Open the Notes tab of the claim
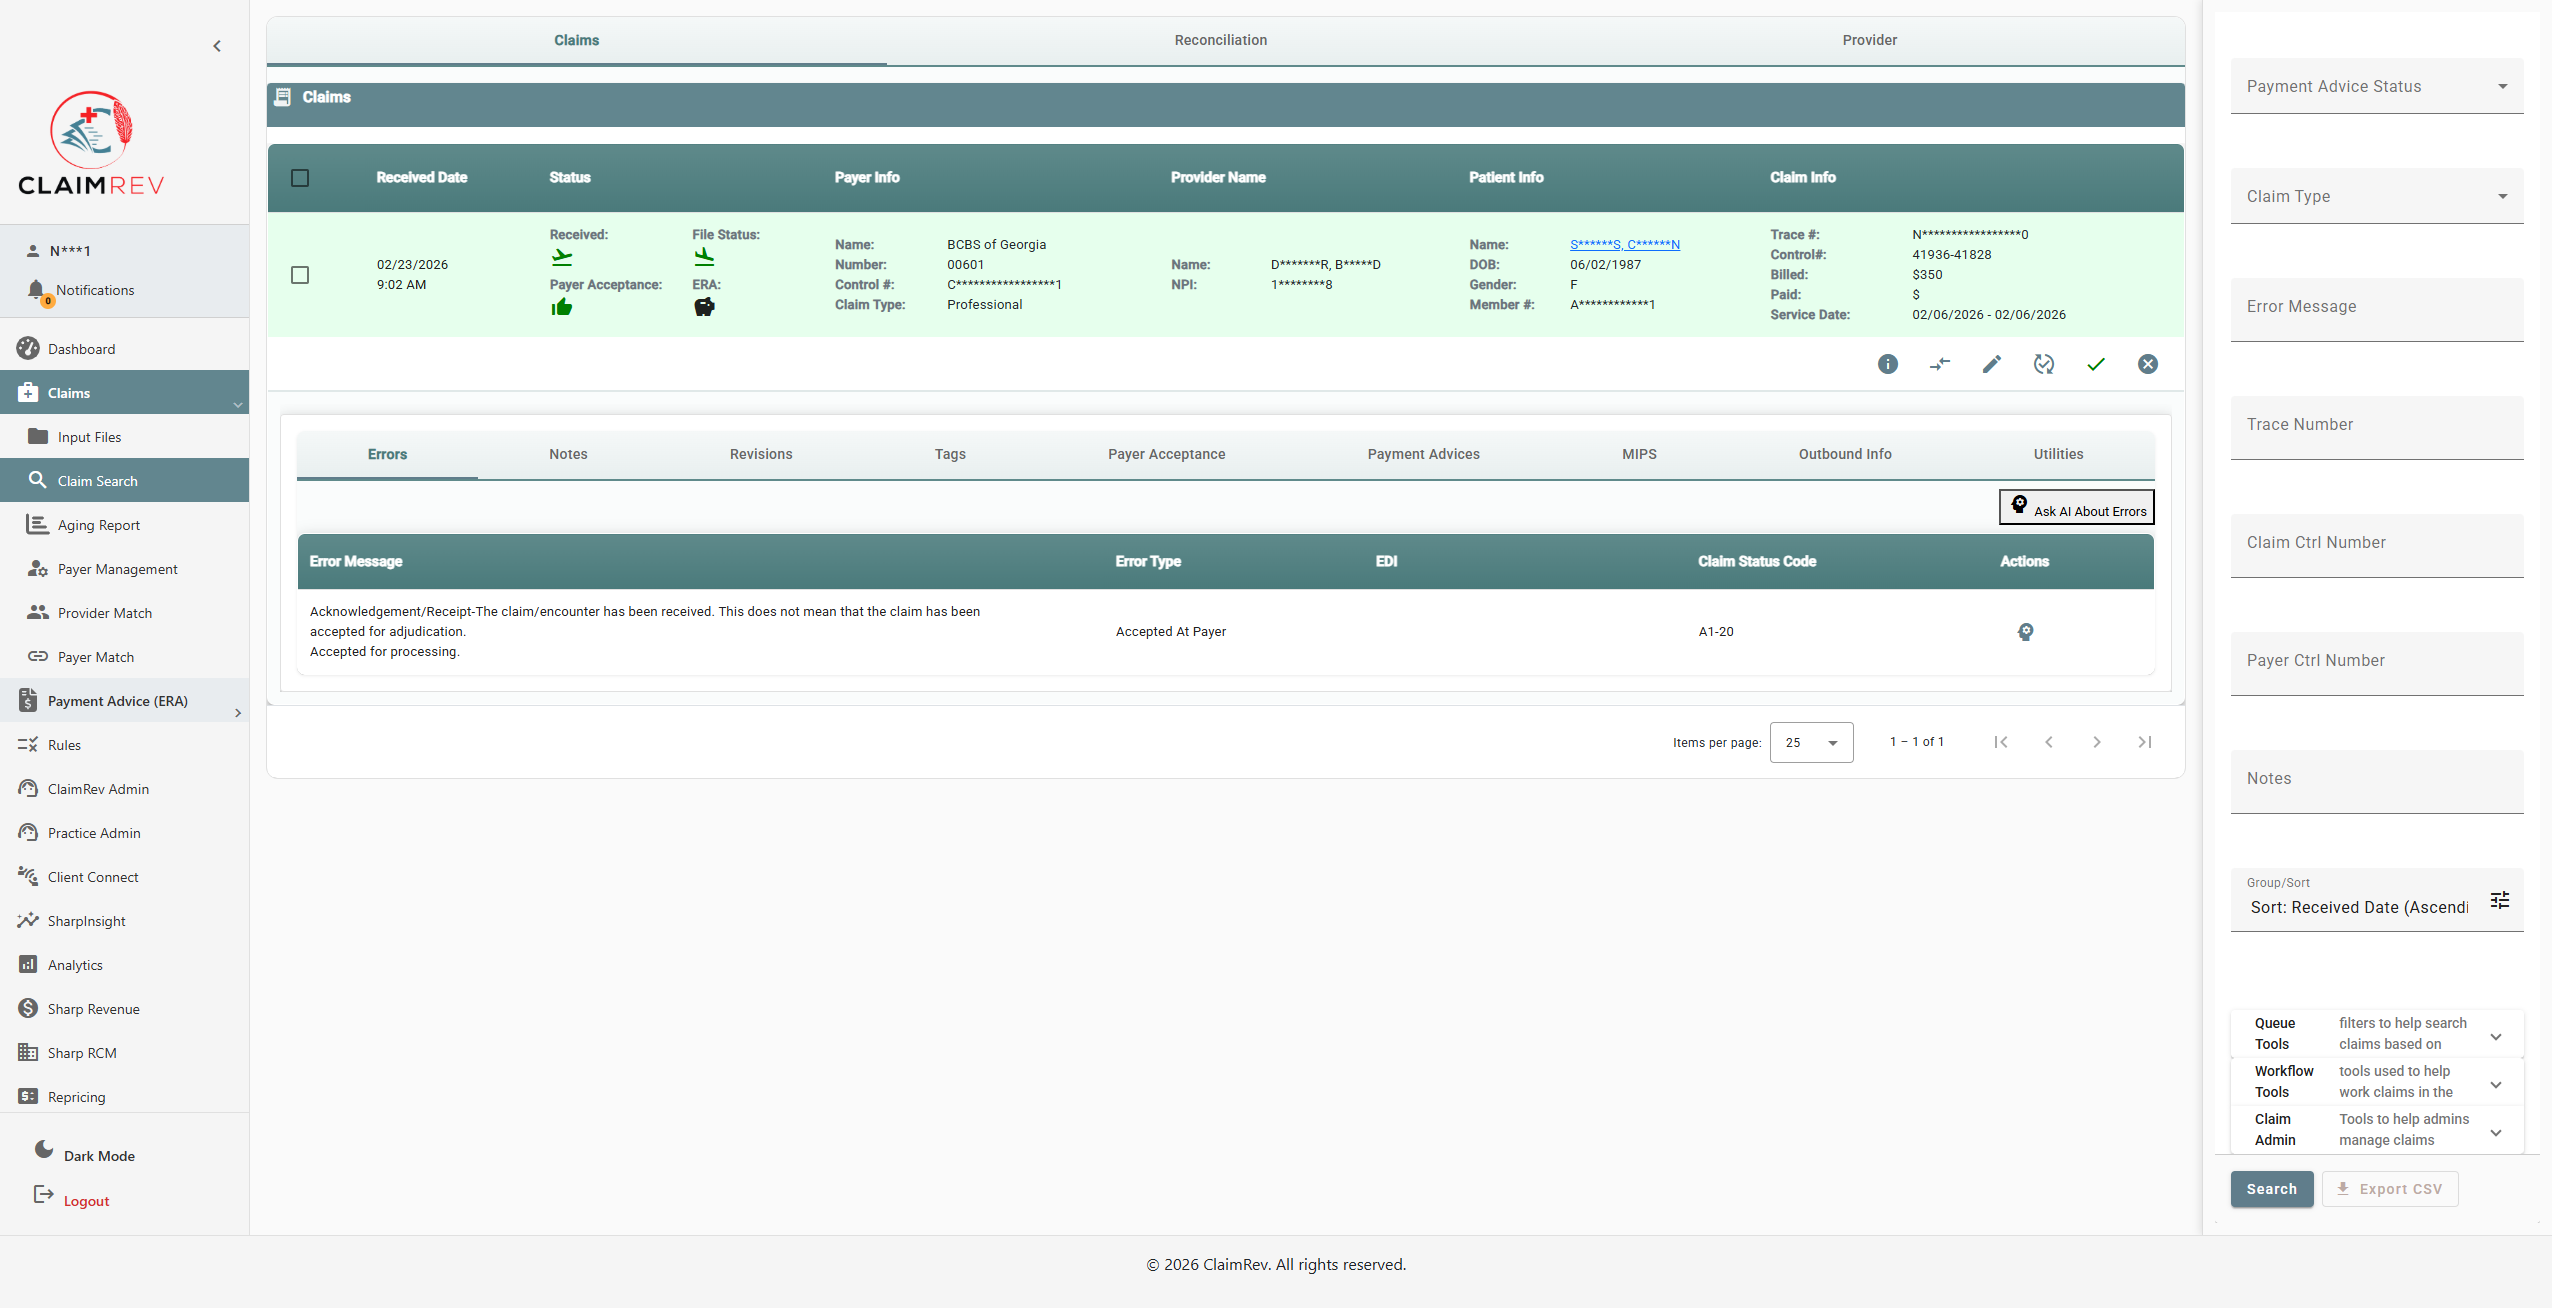The height and width of the screenshot is (1308, 2552). click(x=568, y=454)
